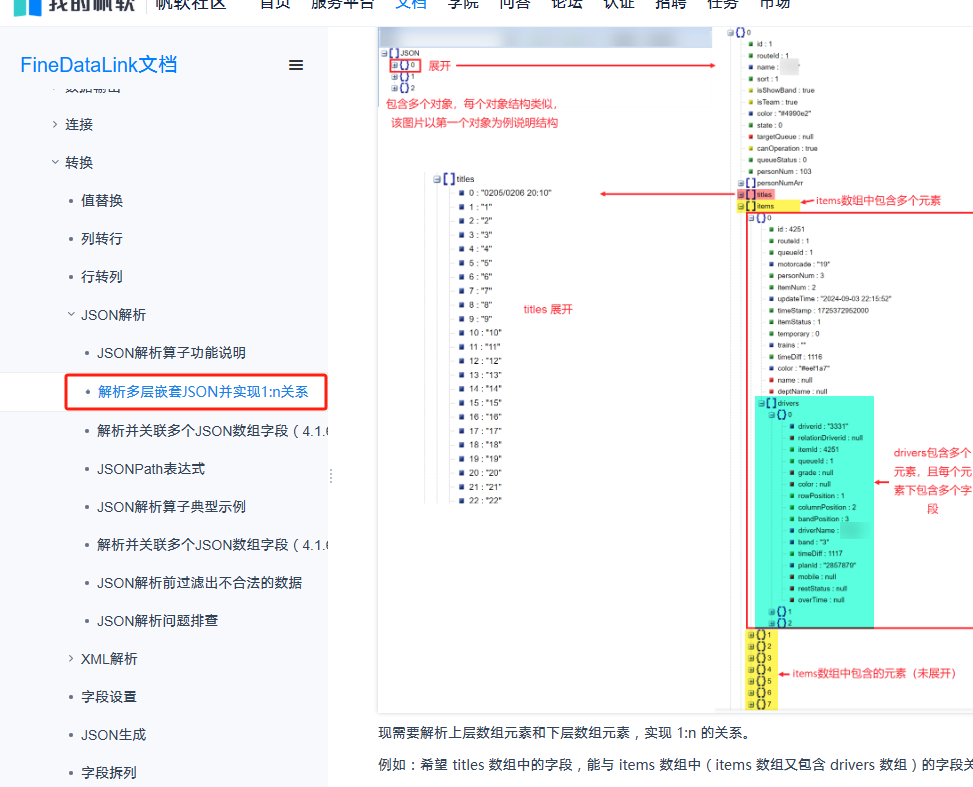Viewport: 973px width, 787px height.
Task: Open the 字段拆列 doc page
Action: point(109,772)
